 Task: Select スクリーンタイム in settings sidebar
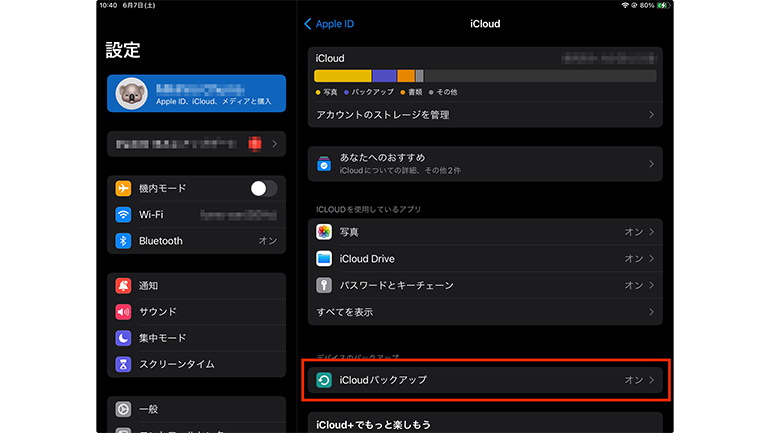196,364
